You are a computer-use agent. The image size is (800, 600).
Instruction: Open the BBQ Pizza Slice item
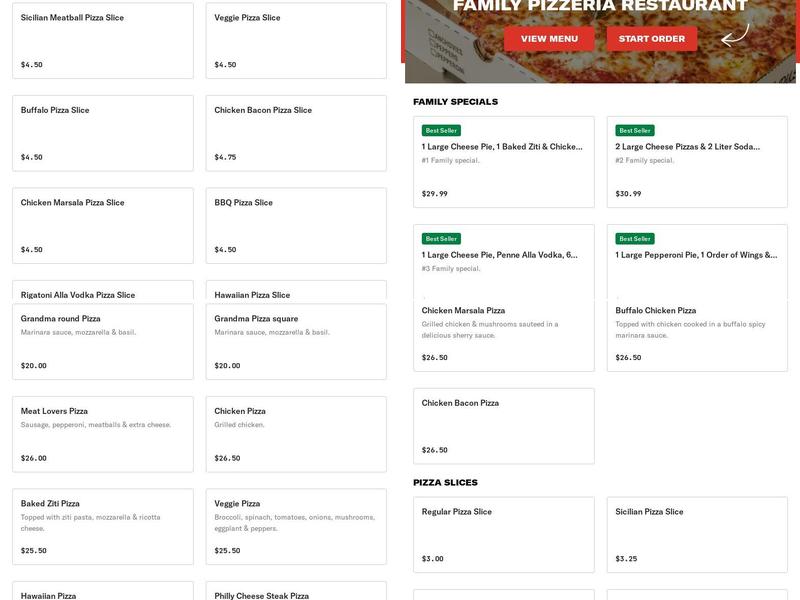coord(295,224)
